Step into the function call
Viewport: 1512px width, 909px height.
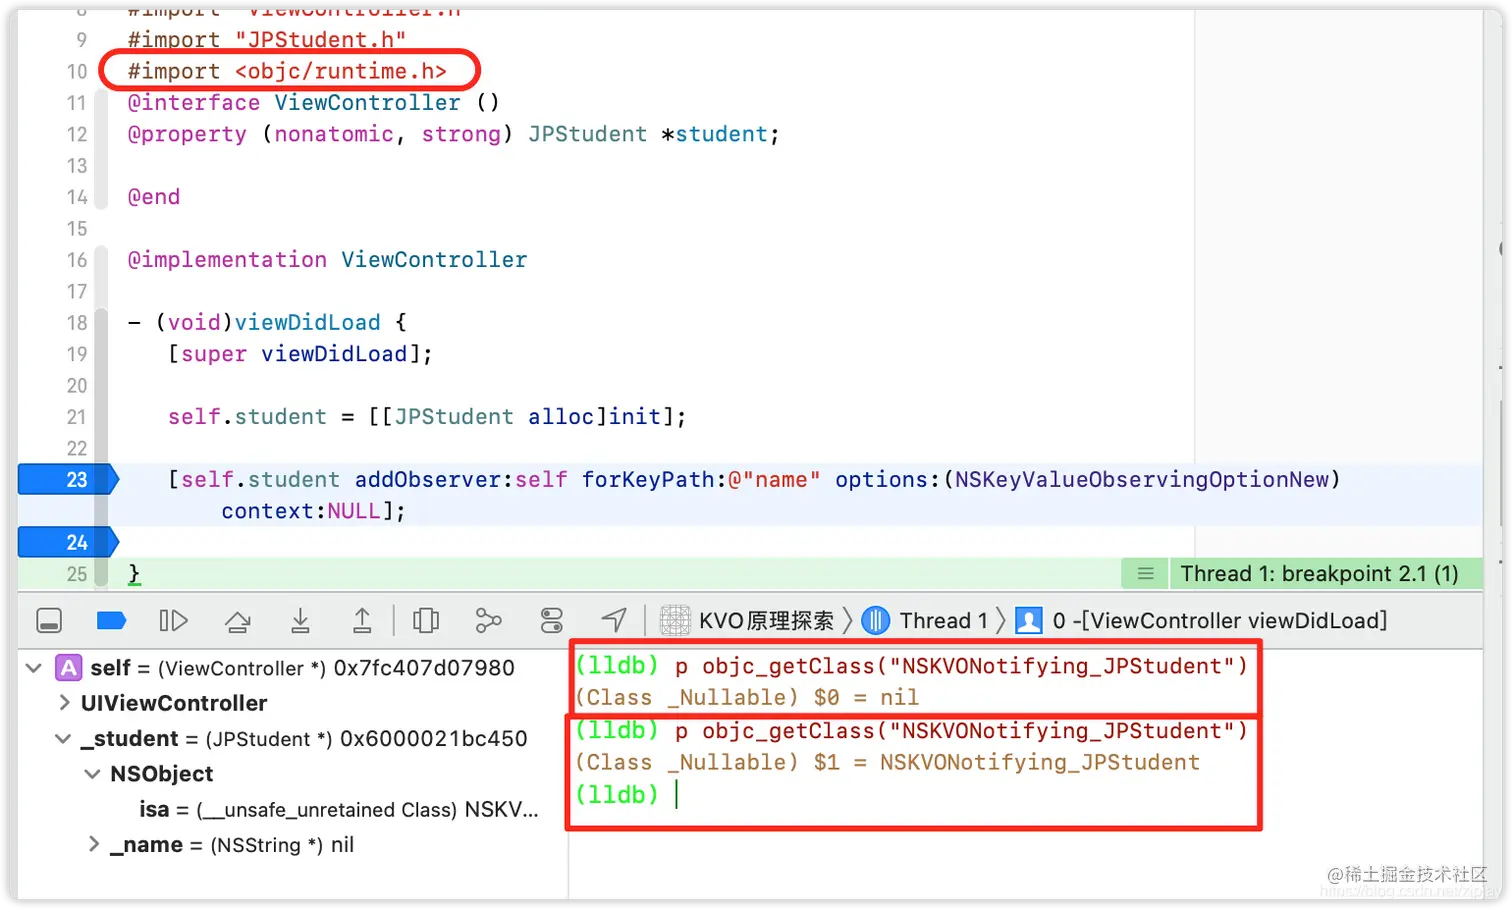pyautogui.click(x=300, y=621)
